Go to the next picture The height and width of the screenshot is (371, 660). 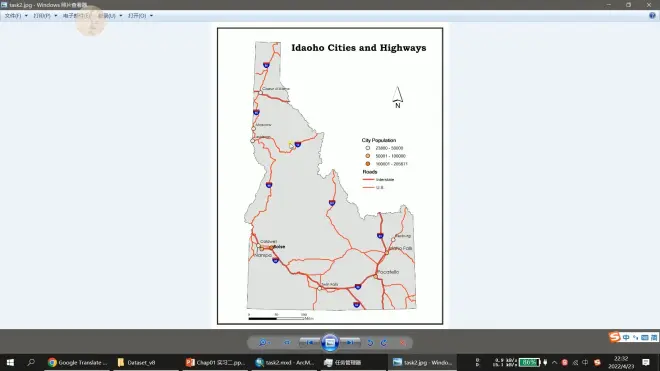pyautogui.click(x=350, y=343)
